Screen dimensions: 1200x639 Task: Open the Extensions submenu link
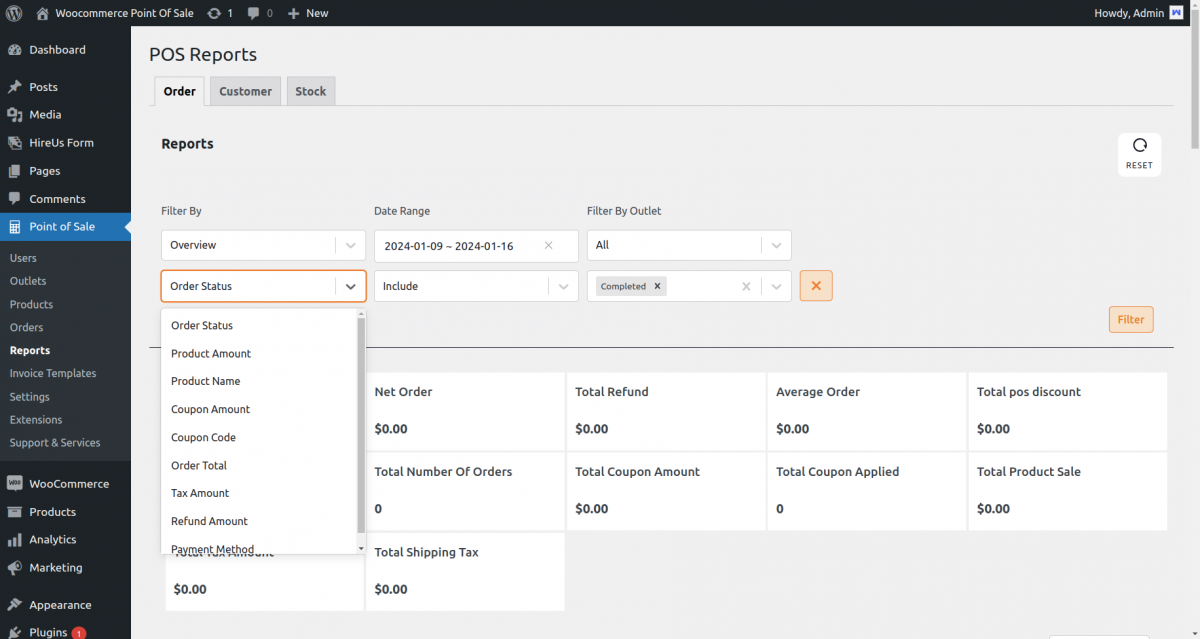(x=36, y=420)
